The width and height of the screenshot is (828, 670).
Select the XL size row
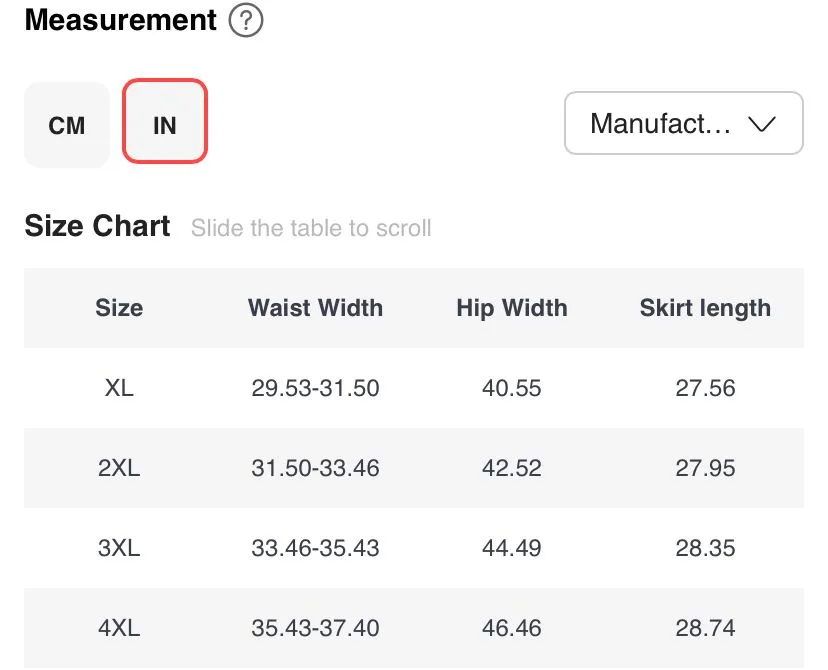414,388
